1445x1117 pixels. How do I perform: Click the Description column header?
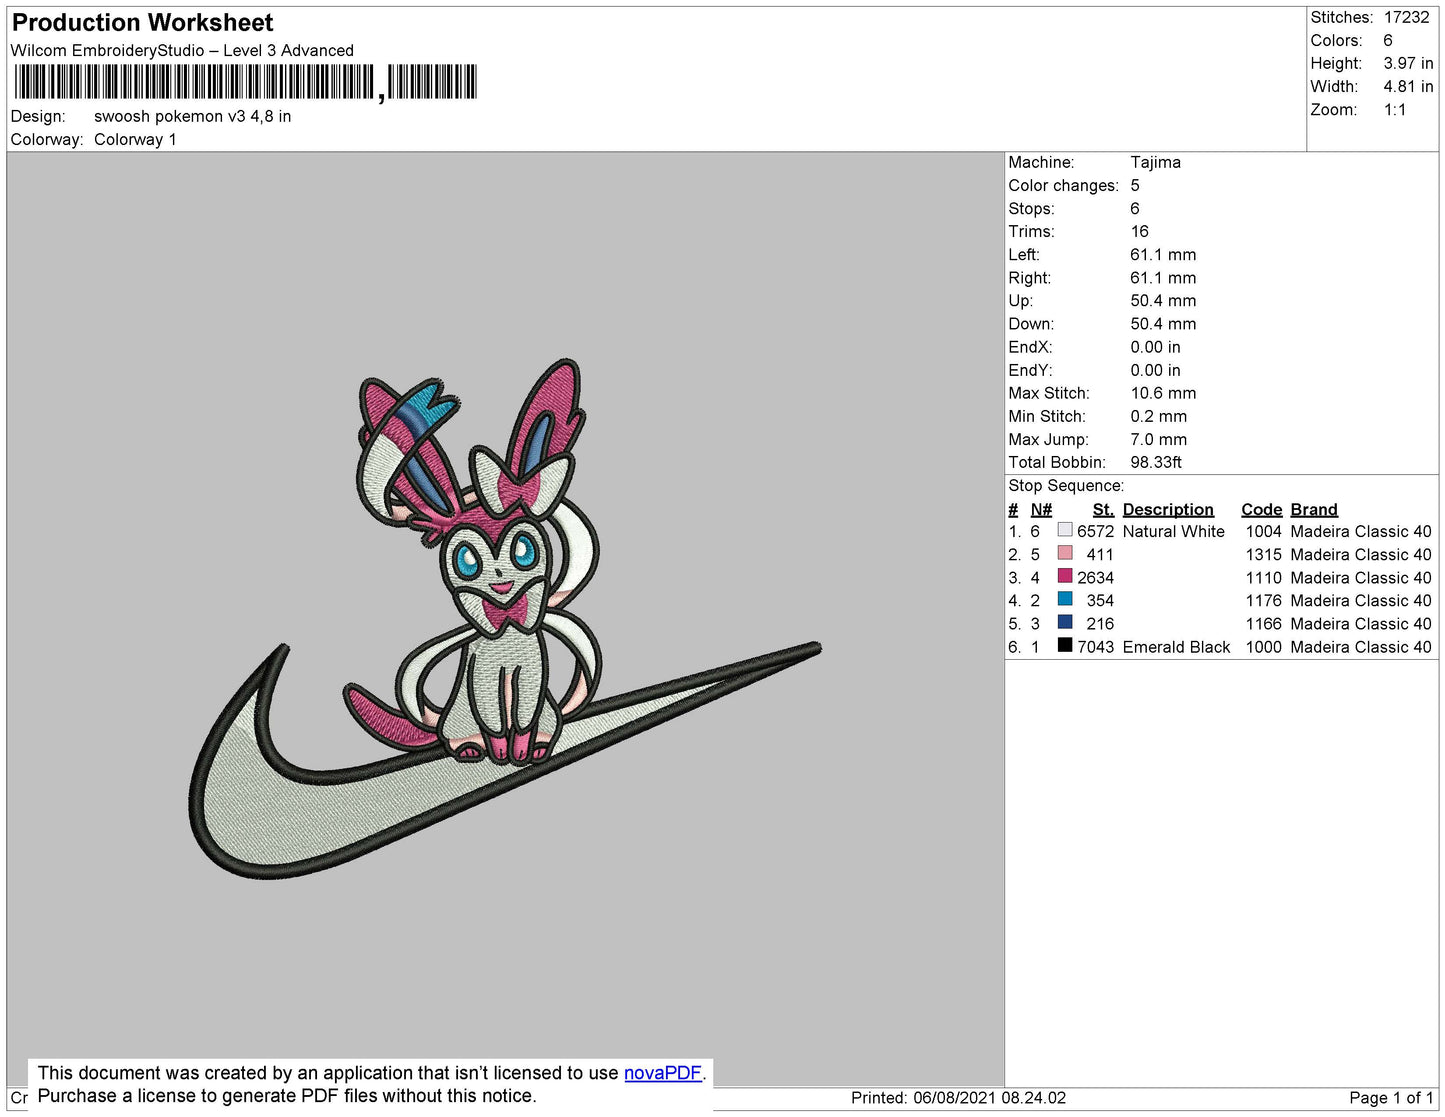[1167, 509]
